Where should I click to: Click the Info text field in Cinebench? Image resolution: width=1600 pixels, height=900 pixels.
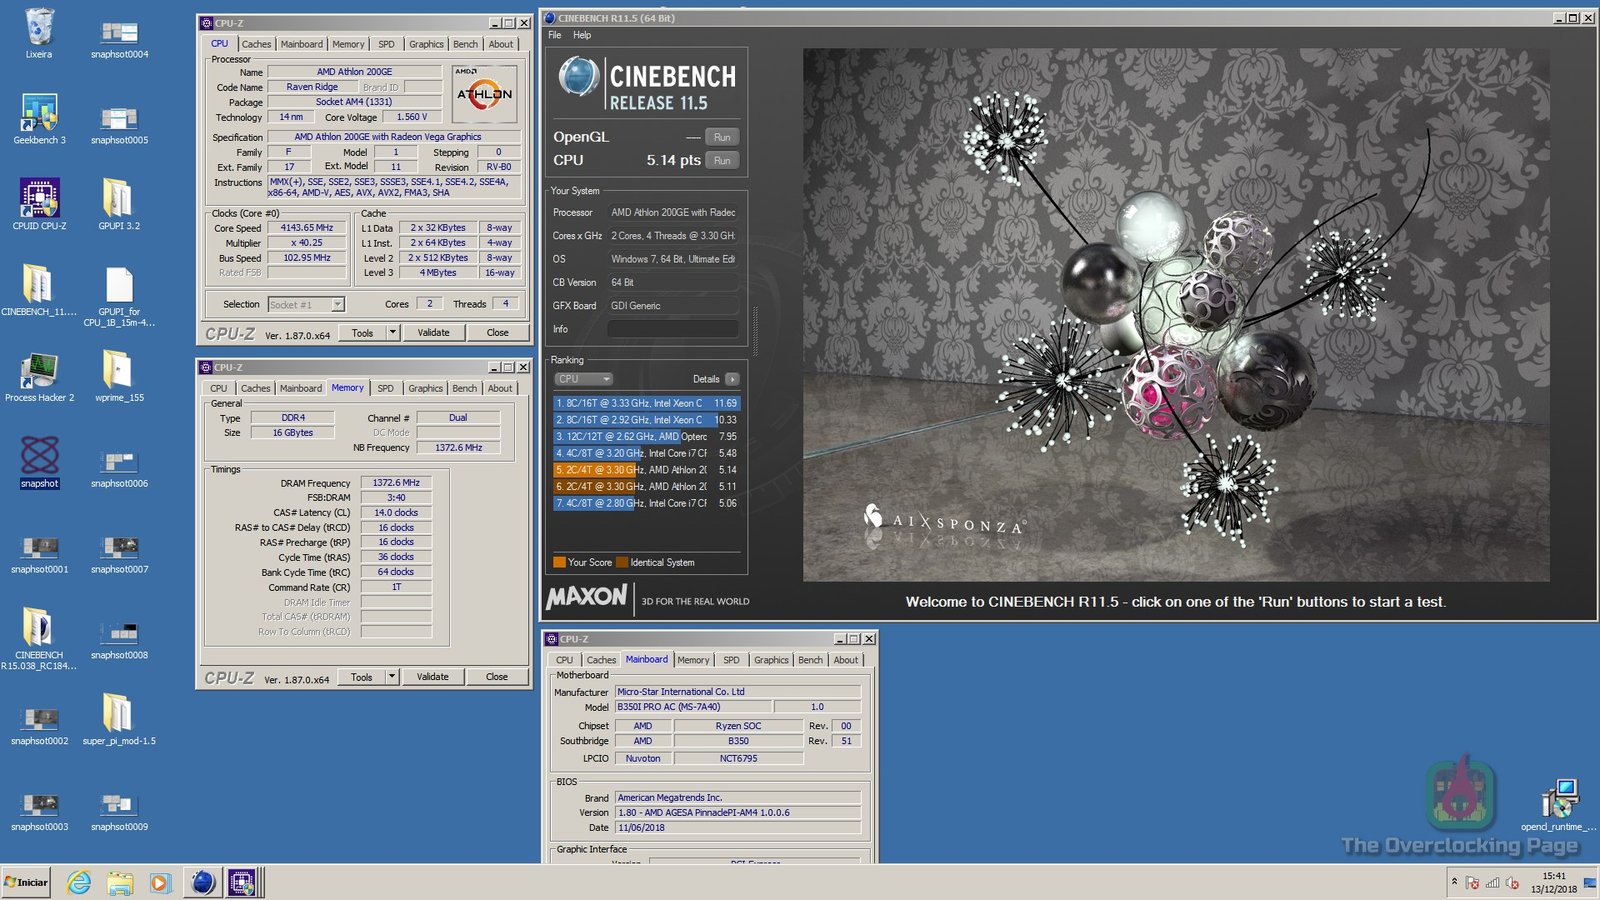point(672,329)
